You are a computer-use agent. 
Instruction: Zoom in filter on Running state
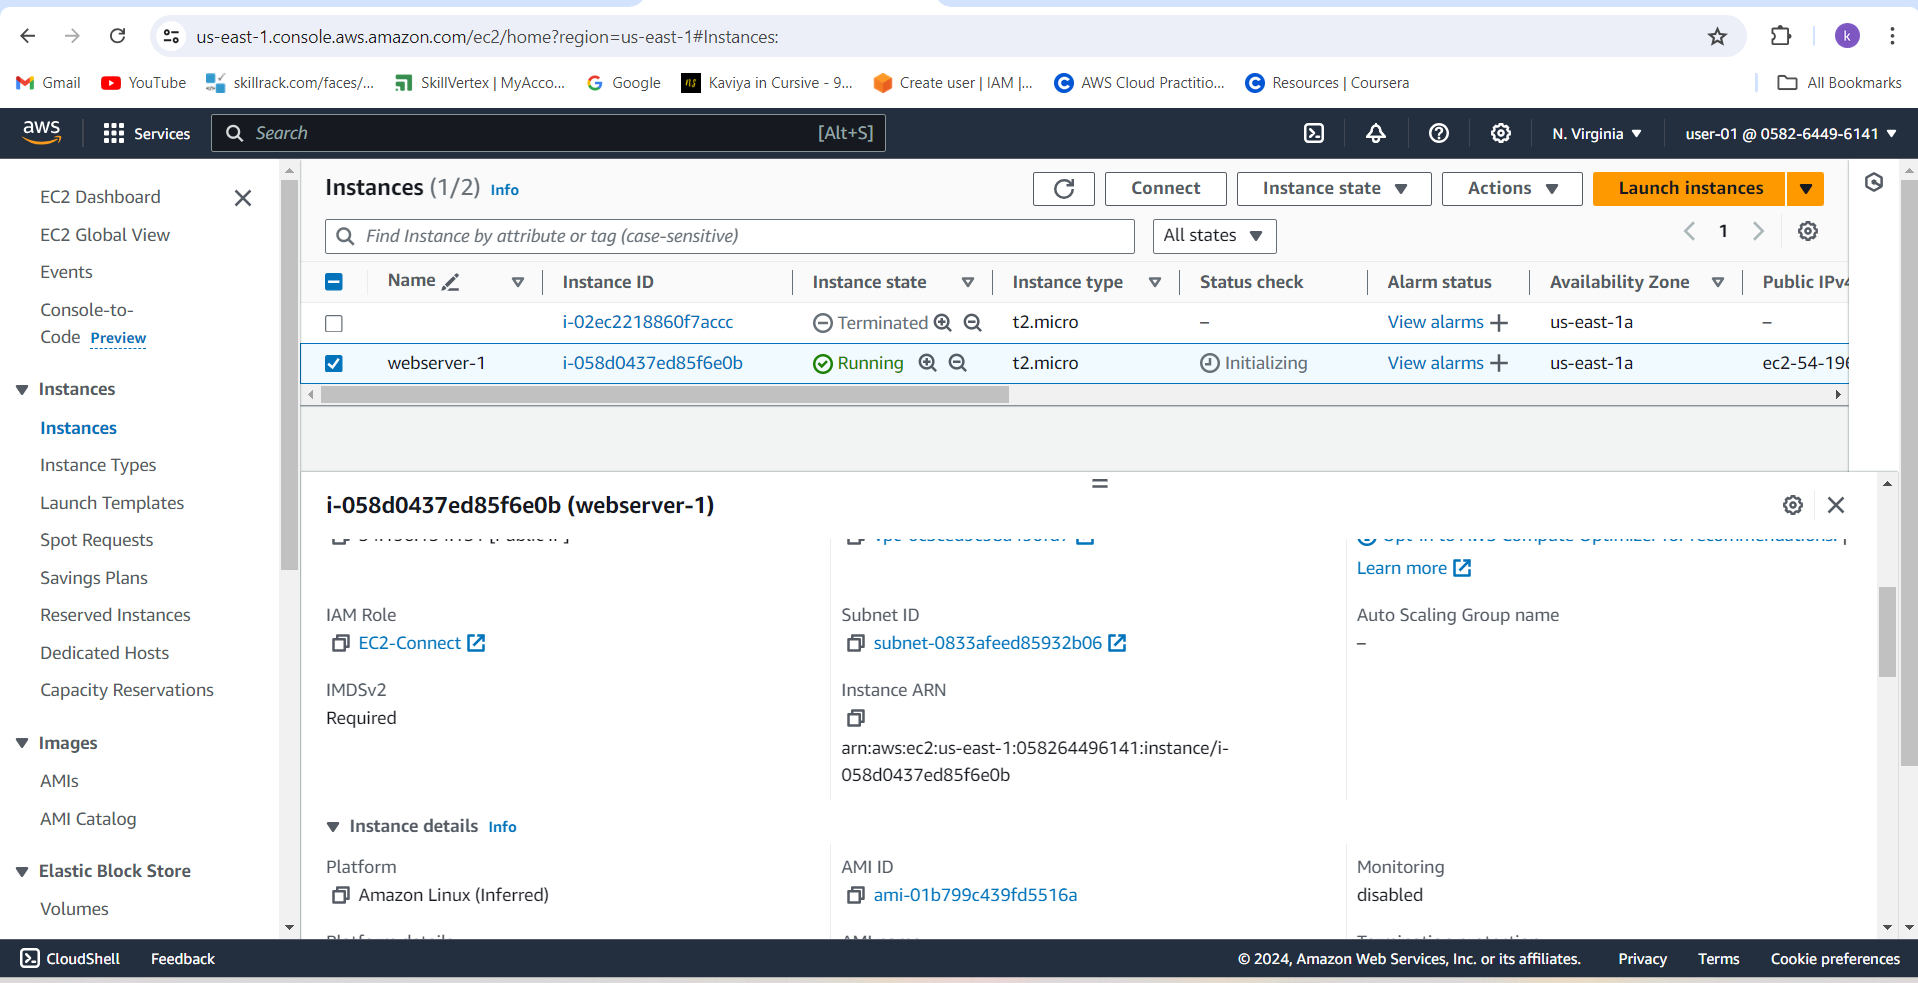coord(928,363)
